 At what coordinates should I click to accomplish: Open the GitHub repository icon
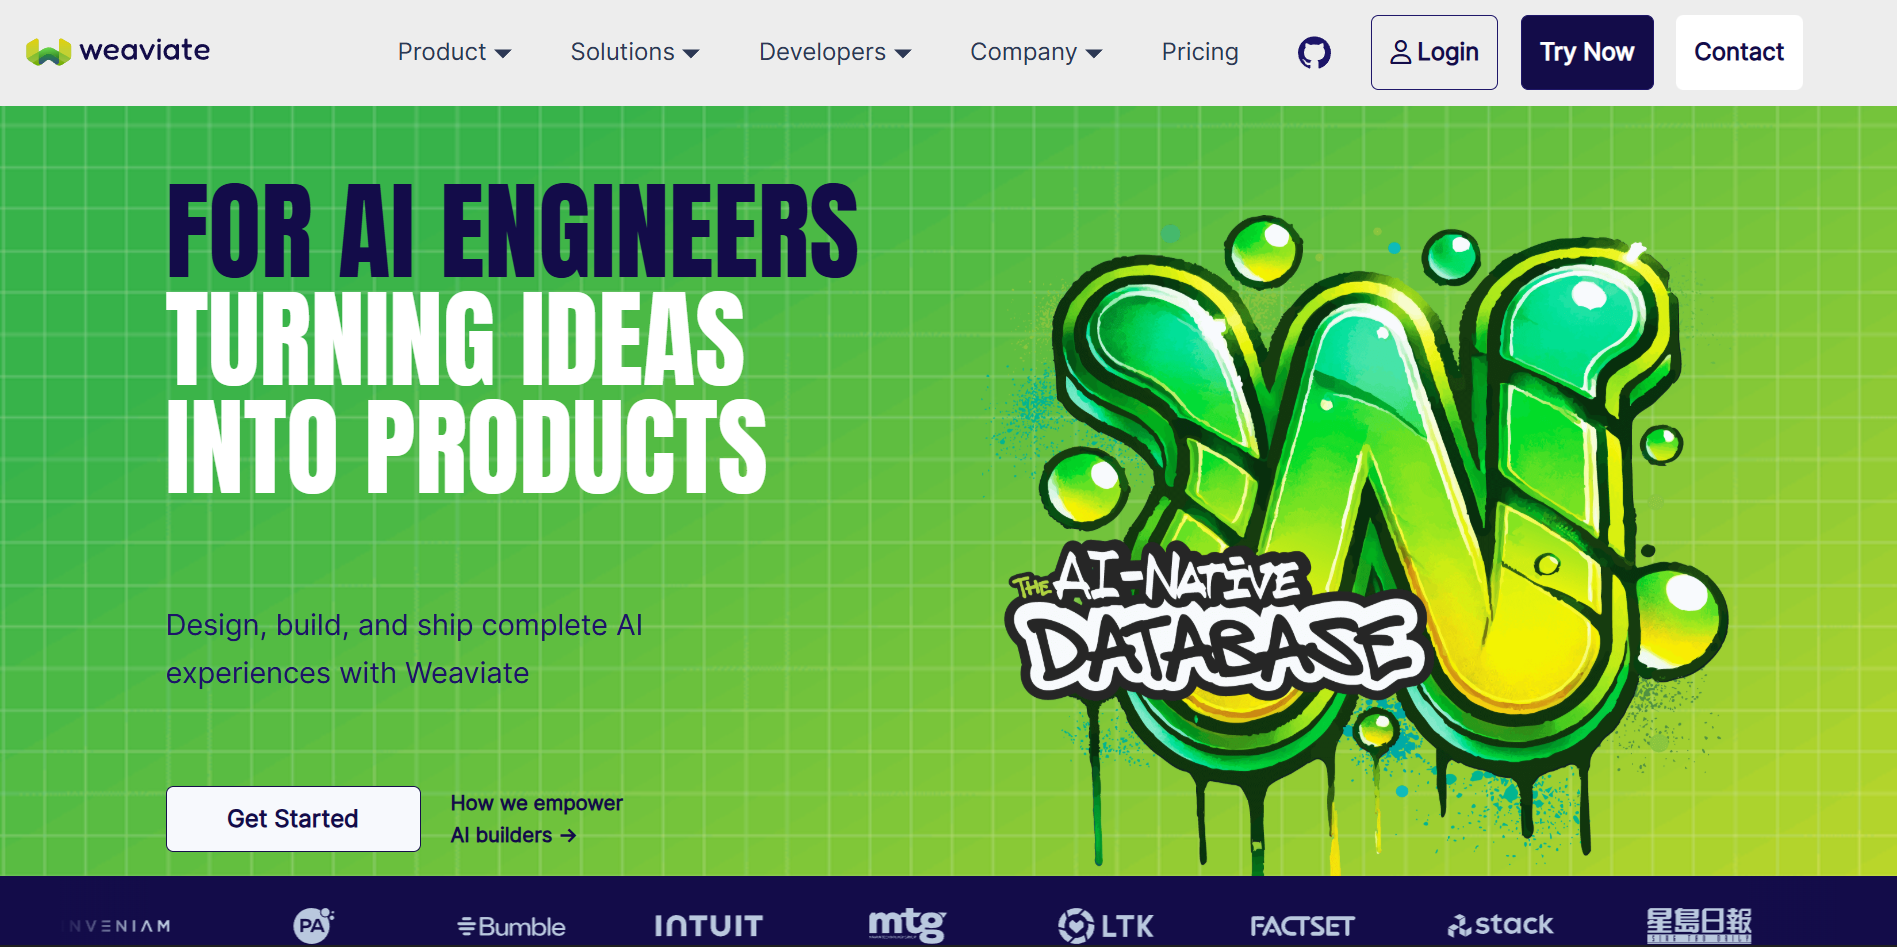click(1314, 52)
